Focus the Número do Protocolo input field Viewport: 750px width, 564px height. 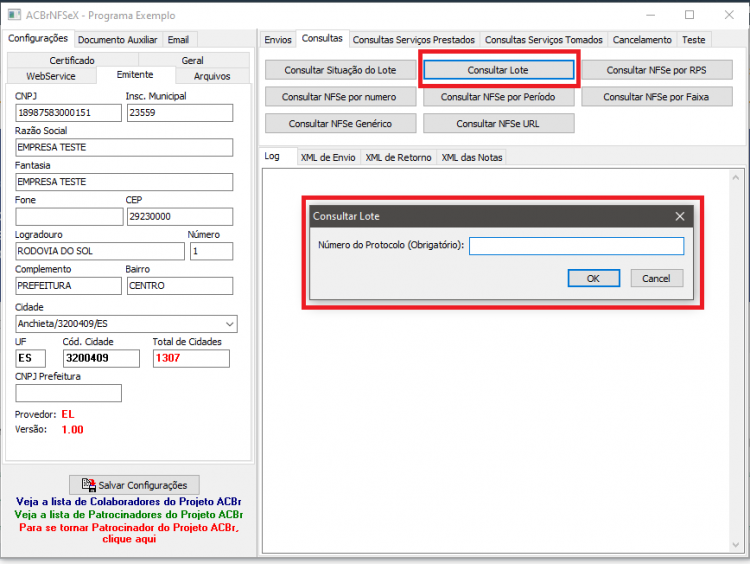pos(576,246)
